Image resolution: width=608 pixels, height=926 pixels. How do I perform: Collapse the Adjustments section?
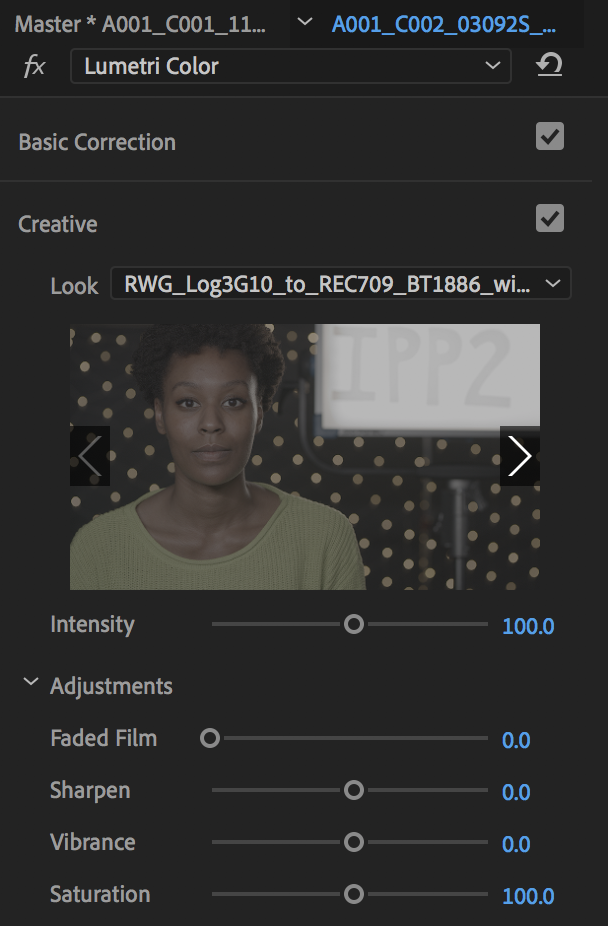31,683
